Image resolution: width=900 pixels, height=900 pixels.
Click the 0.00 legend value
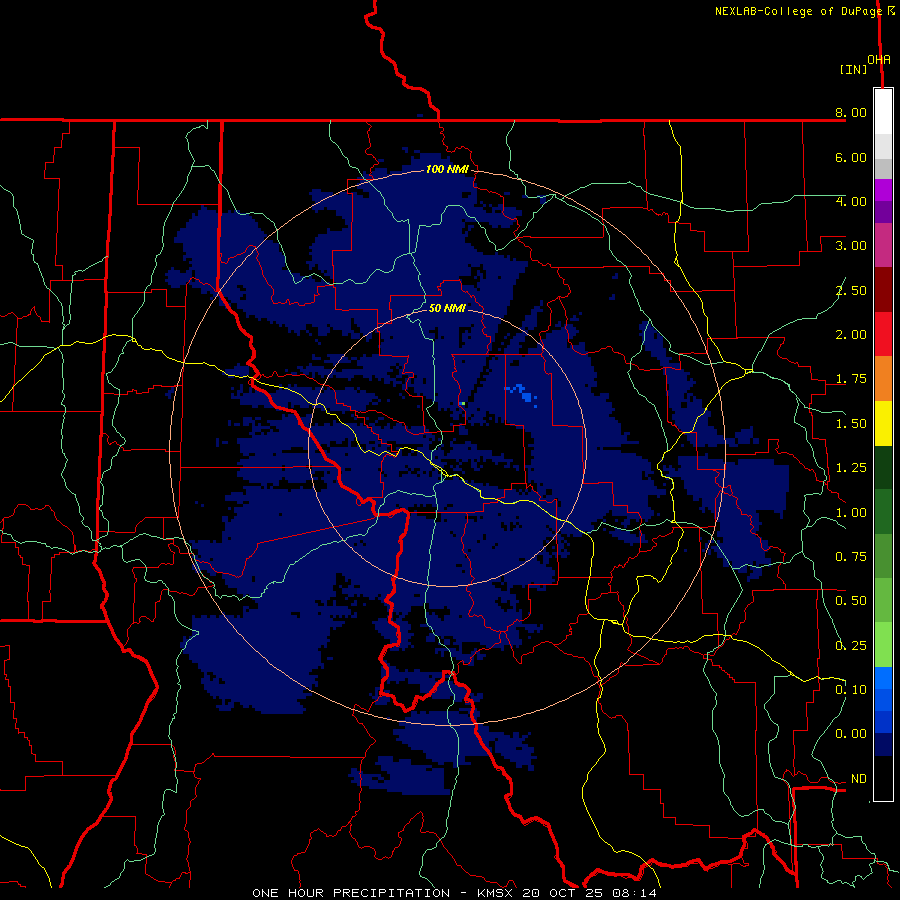(851, 734)
